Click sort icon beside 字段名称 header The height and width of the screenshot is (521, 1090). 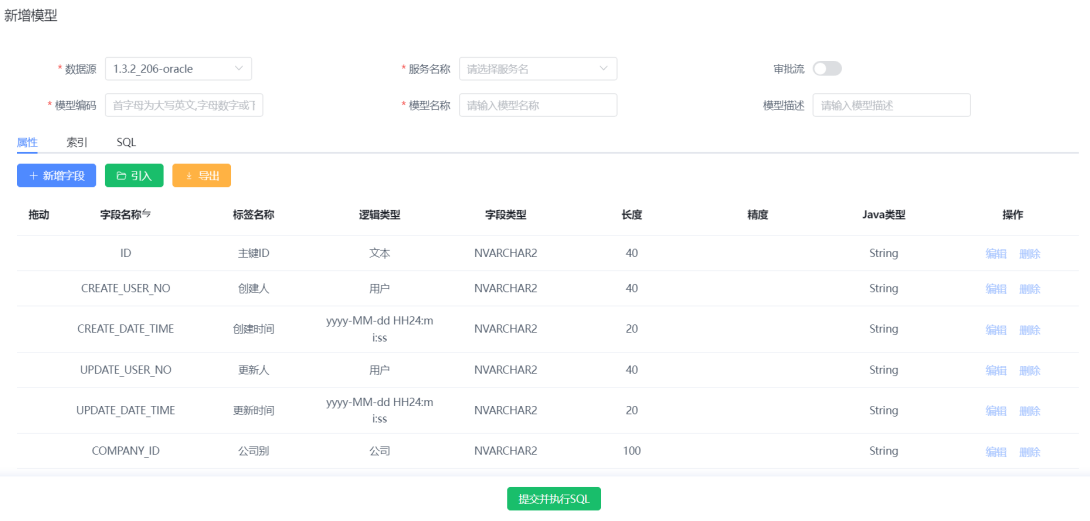click(146, 214)
